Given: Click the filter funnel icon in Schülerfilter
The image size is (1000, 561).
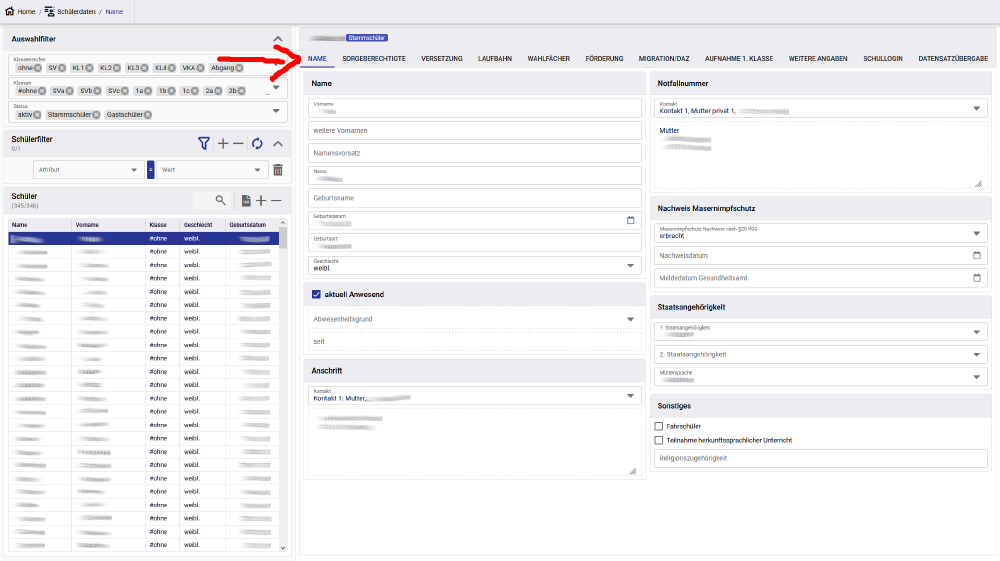Looking at the screenshot, I should (204, 144).
